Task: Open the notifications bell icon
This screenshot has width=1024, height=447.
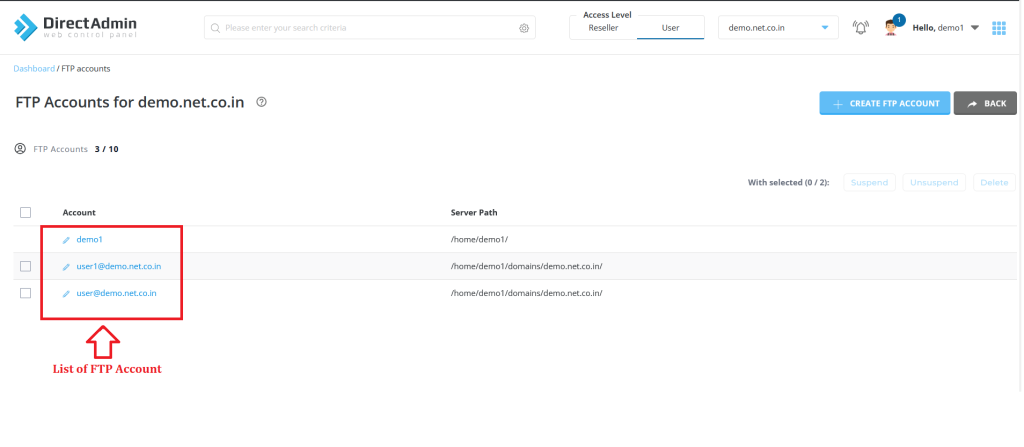Action: coord(861,27)
